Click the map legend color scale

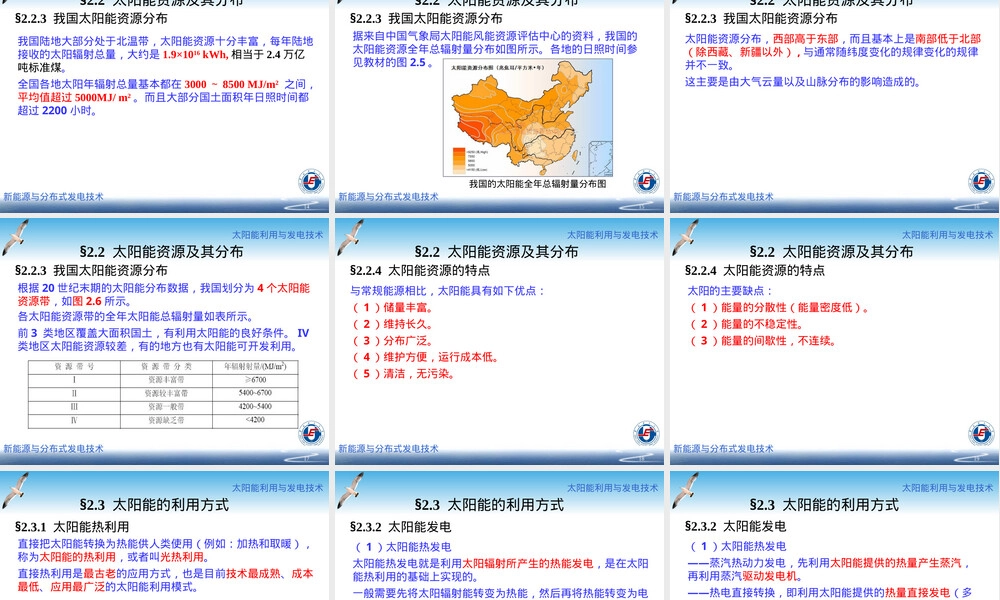point(460,160)
